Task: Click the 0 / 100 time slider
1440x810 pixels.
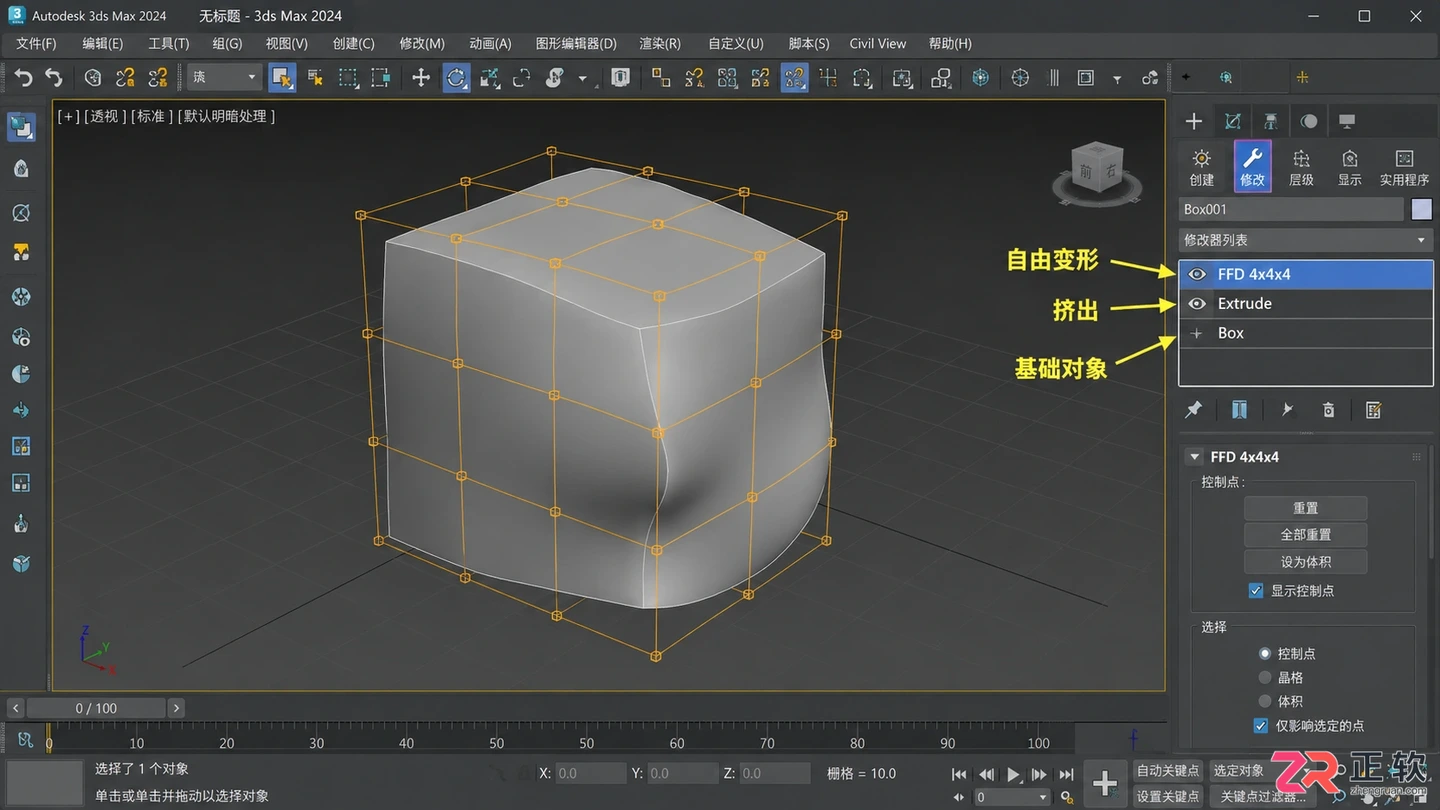Action: (x=96, y=708)
